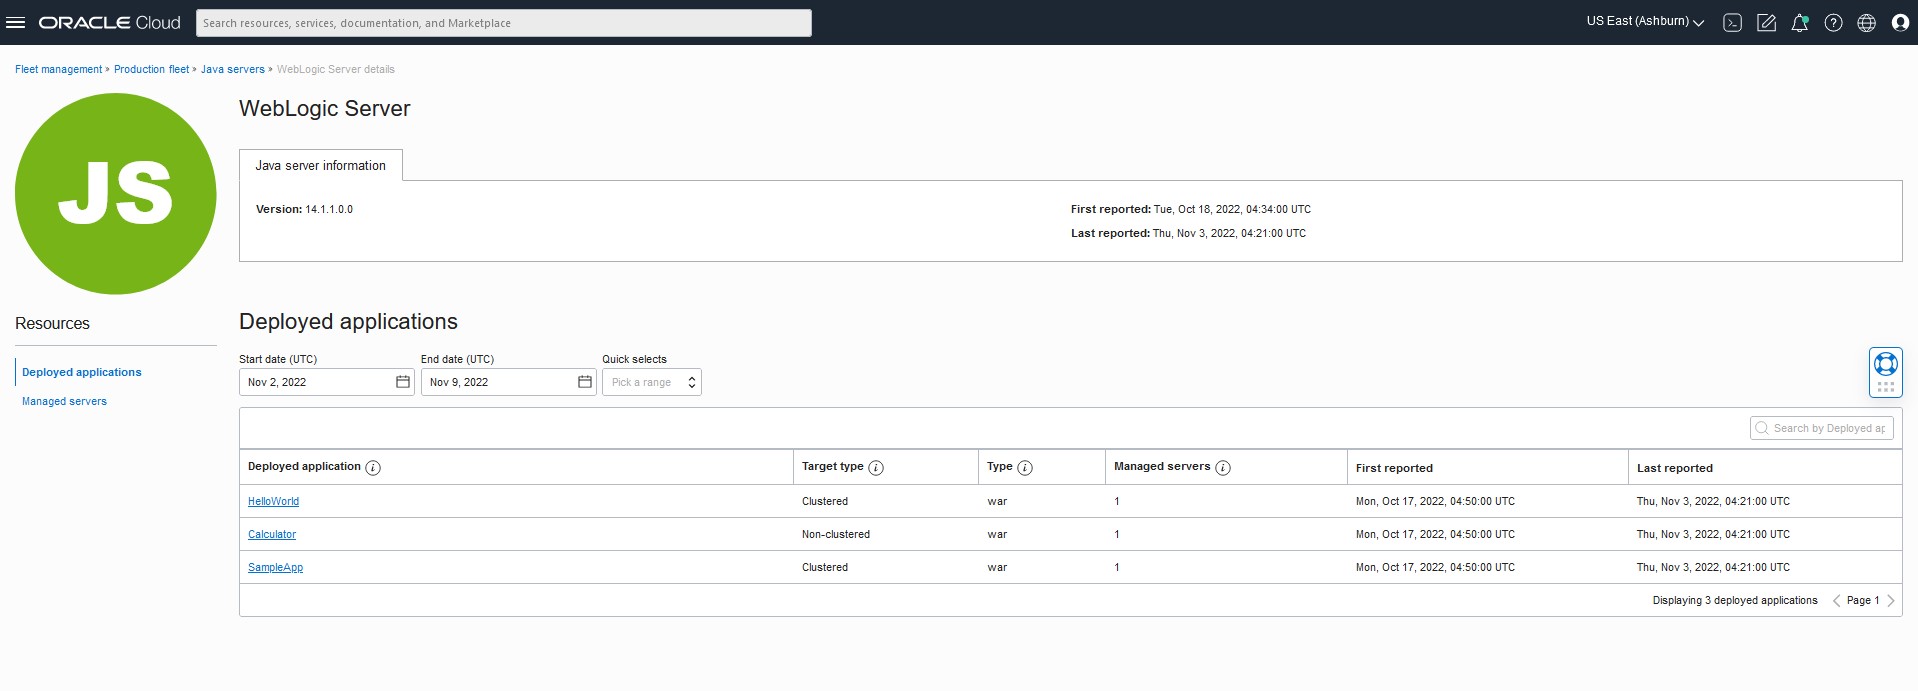Go to the Production fleet breadcrumb

tap(151, 69)
